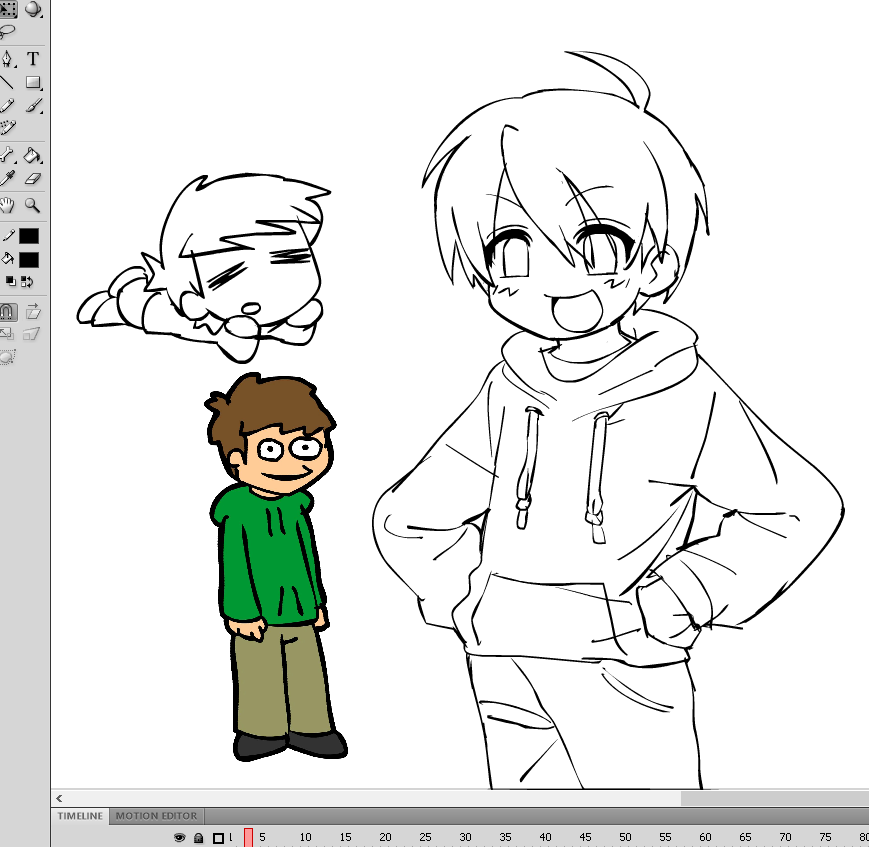Select the Zoom magnifier tool
The height and width of the screenshot is (847, 869).
(33, 205)
